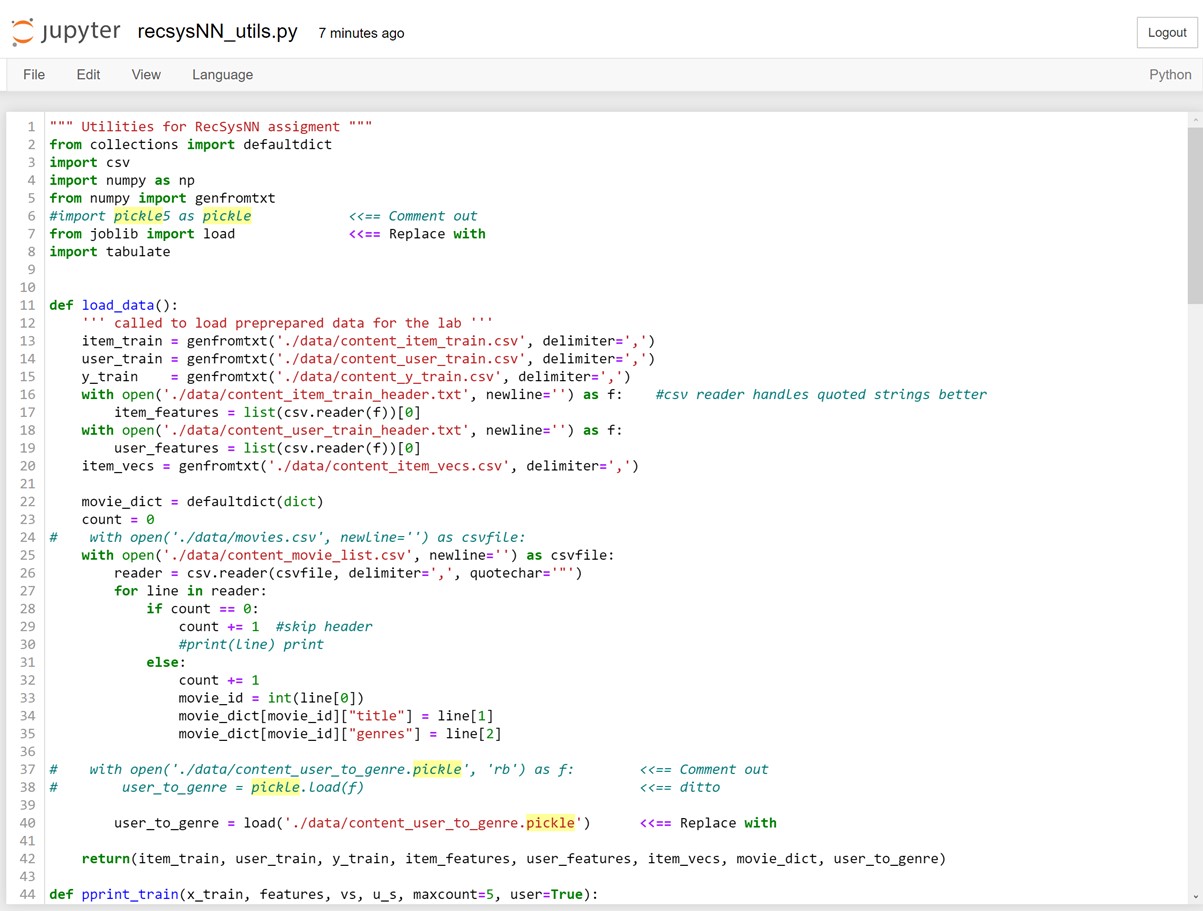Click the Python language indicator
The width and height of the screenshot is (1203, 911).
(x=1170, y=75)
